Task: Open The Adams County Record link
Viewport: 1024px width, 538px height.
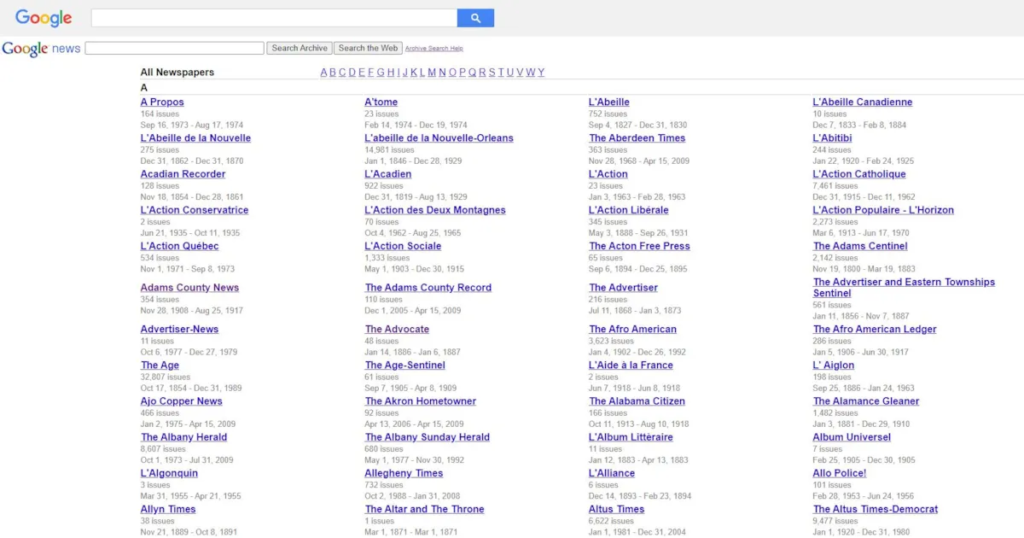Action: [428, 287]
